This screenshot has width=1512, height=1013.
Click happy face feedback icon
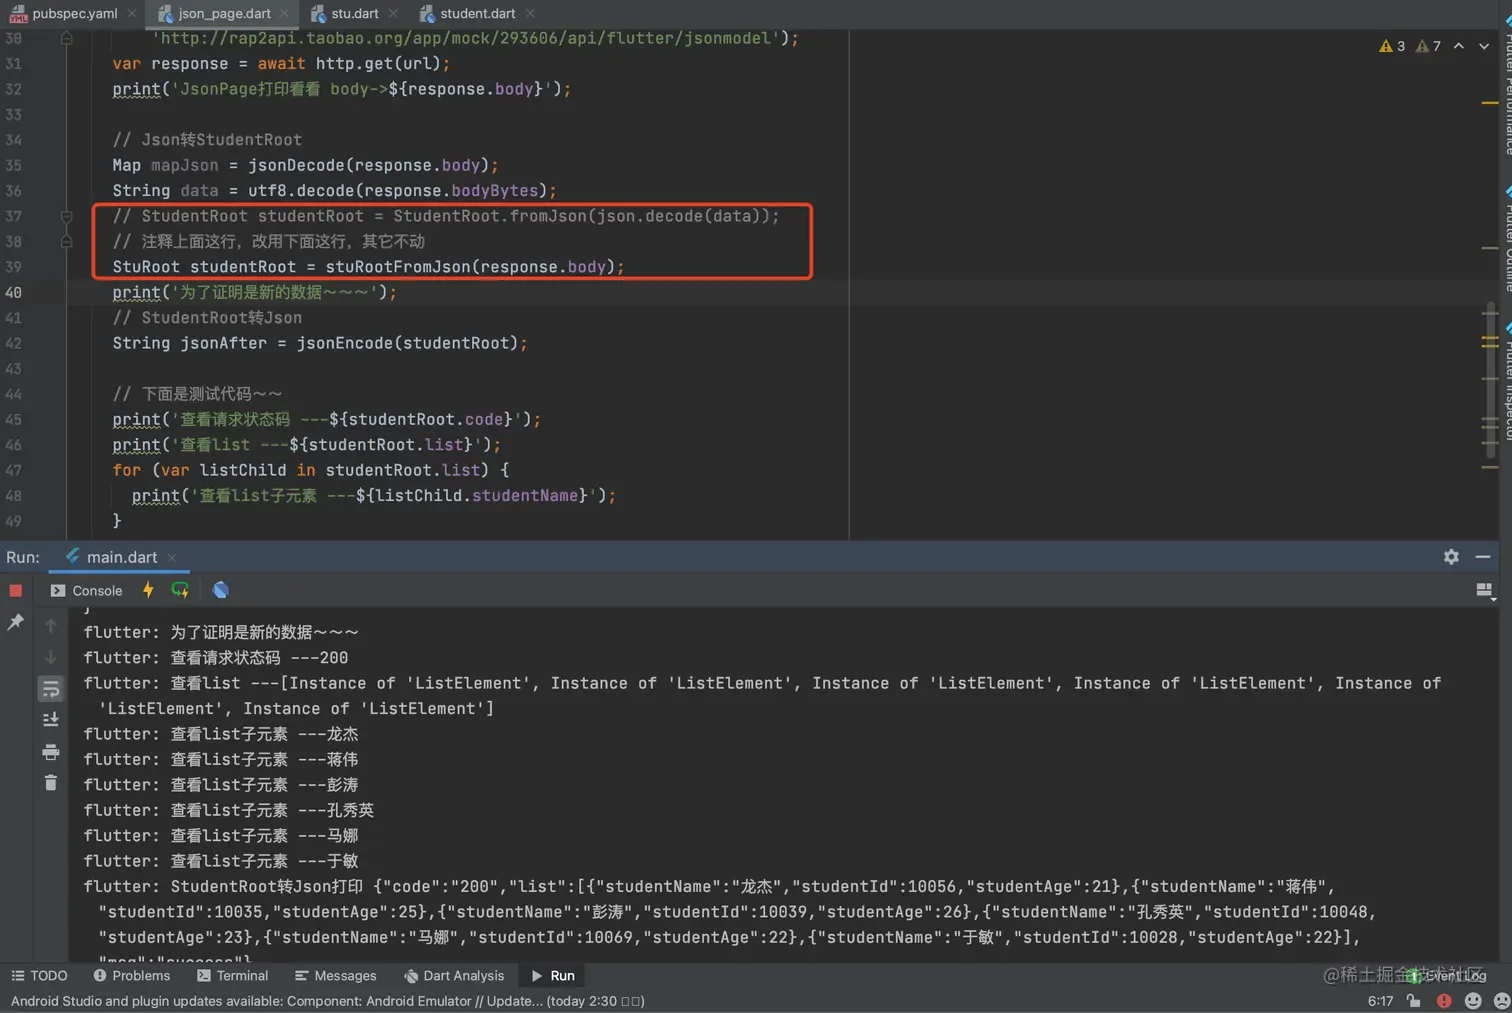(1473, 1001)
